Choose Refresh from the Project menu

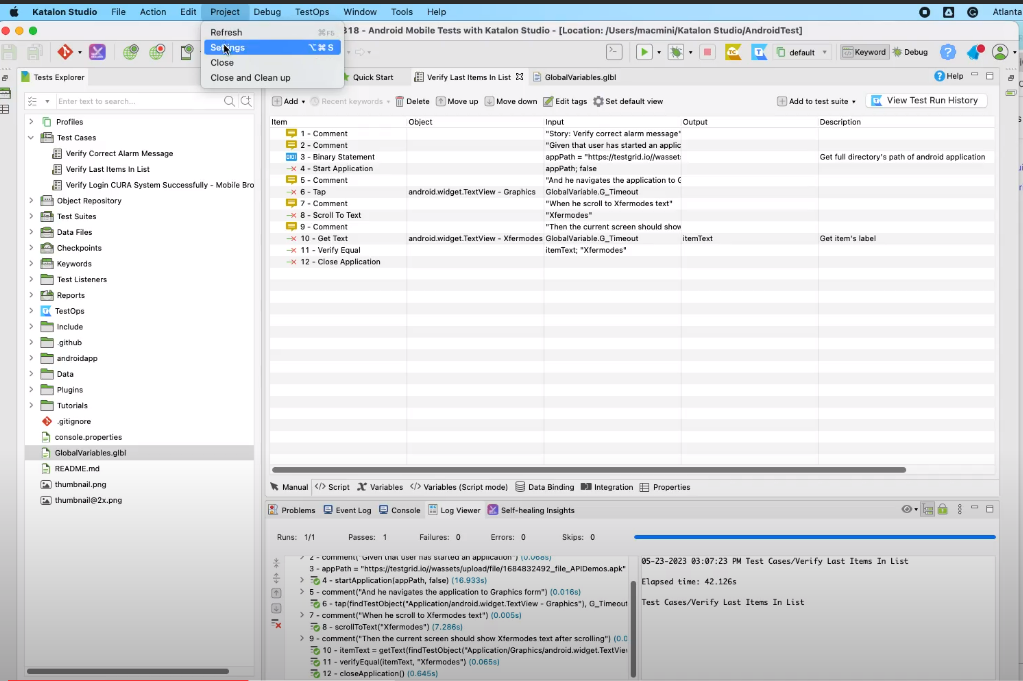pyautogui.click(x=272, y=32)
